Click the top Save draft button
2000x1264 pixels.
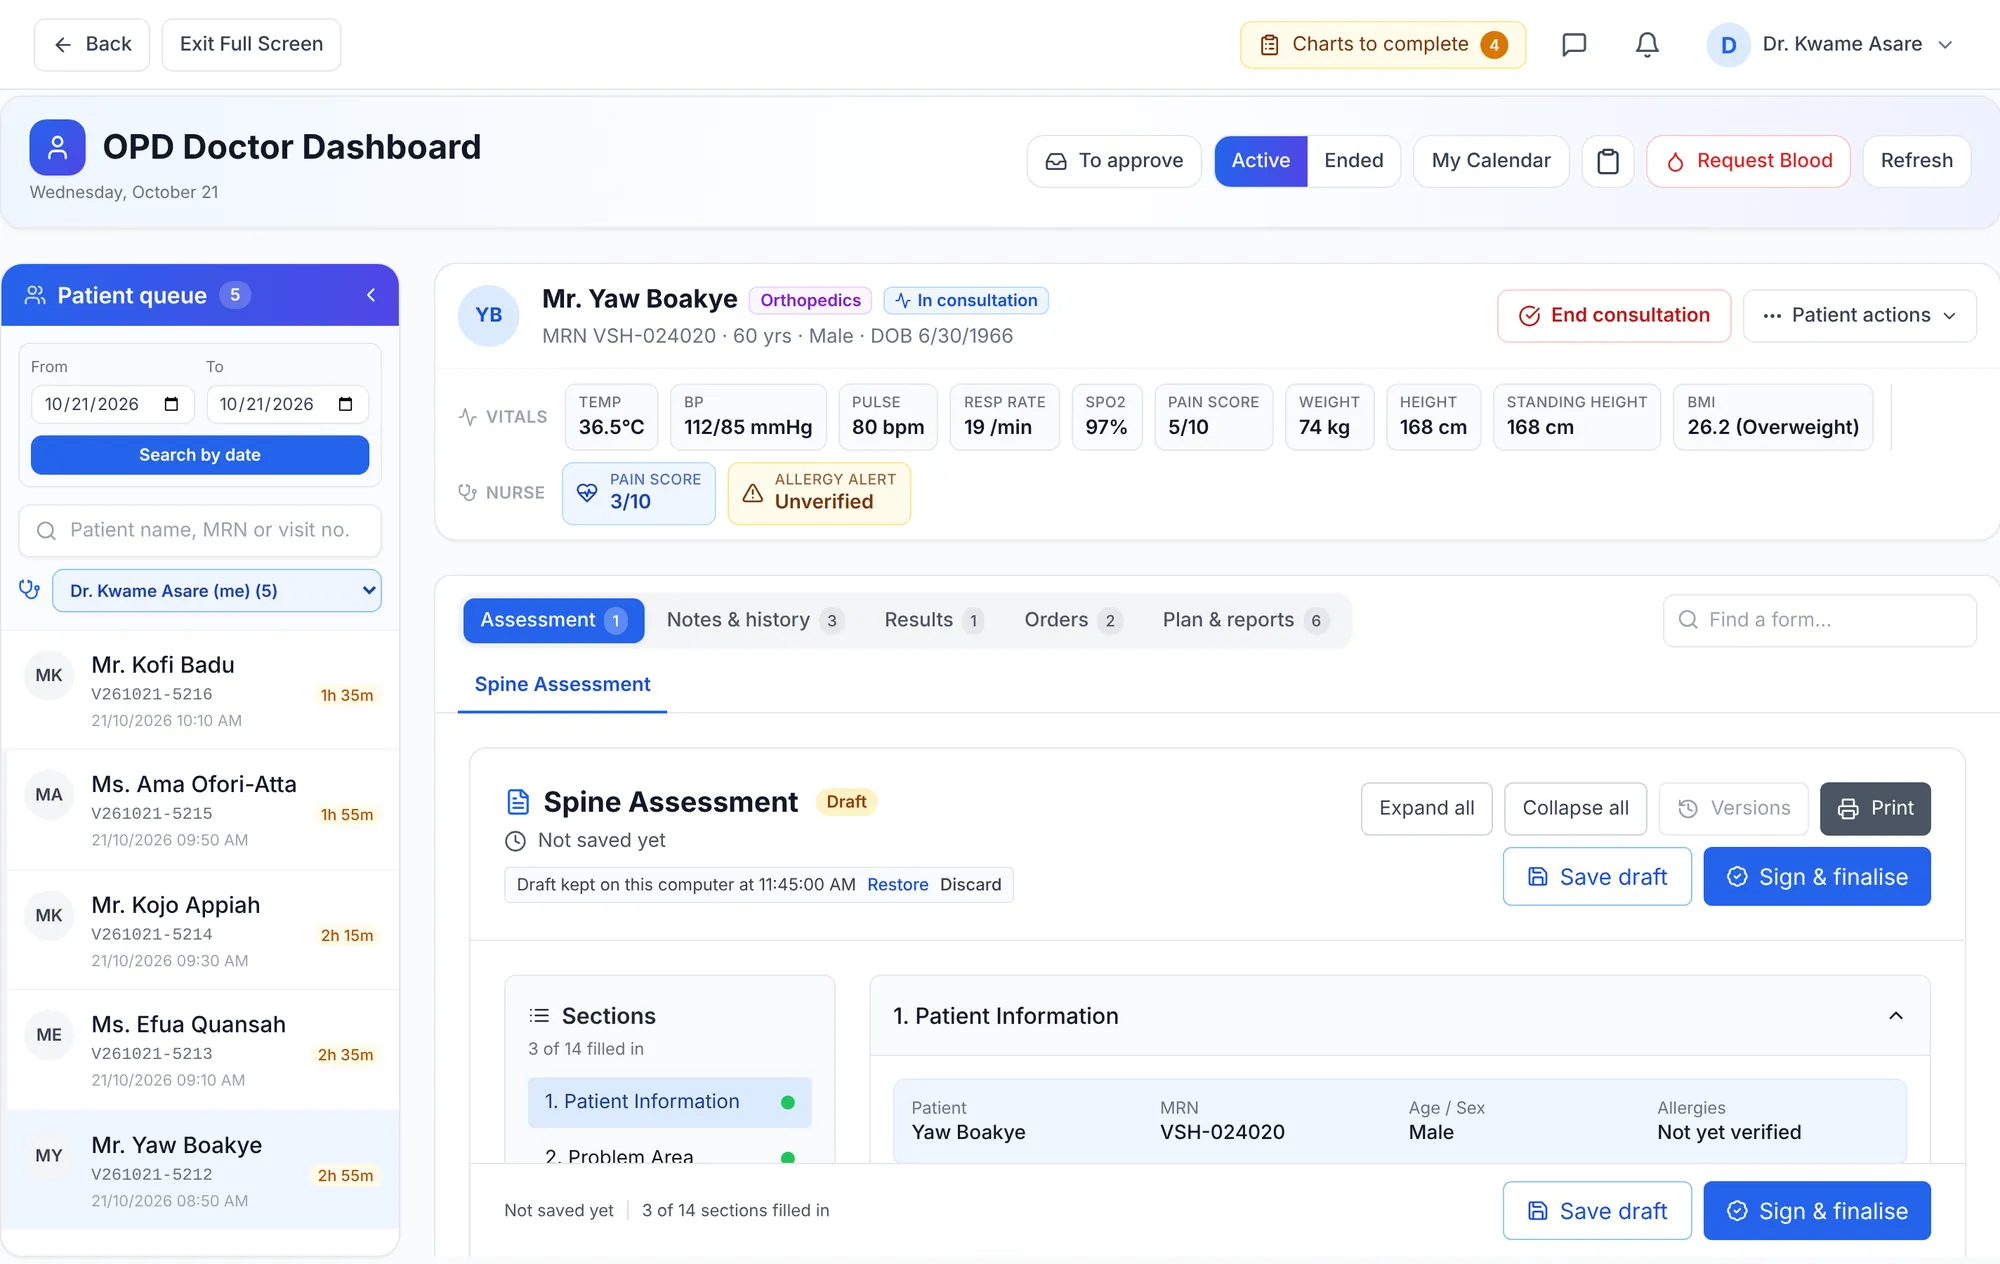(1597, 877)
